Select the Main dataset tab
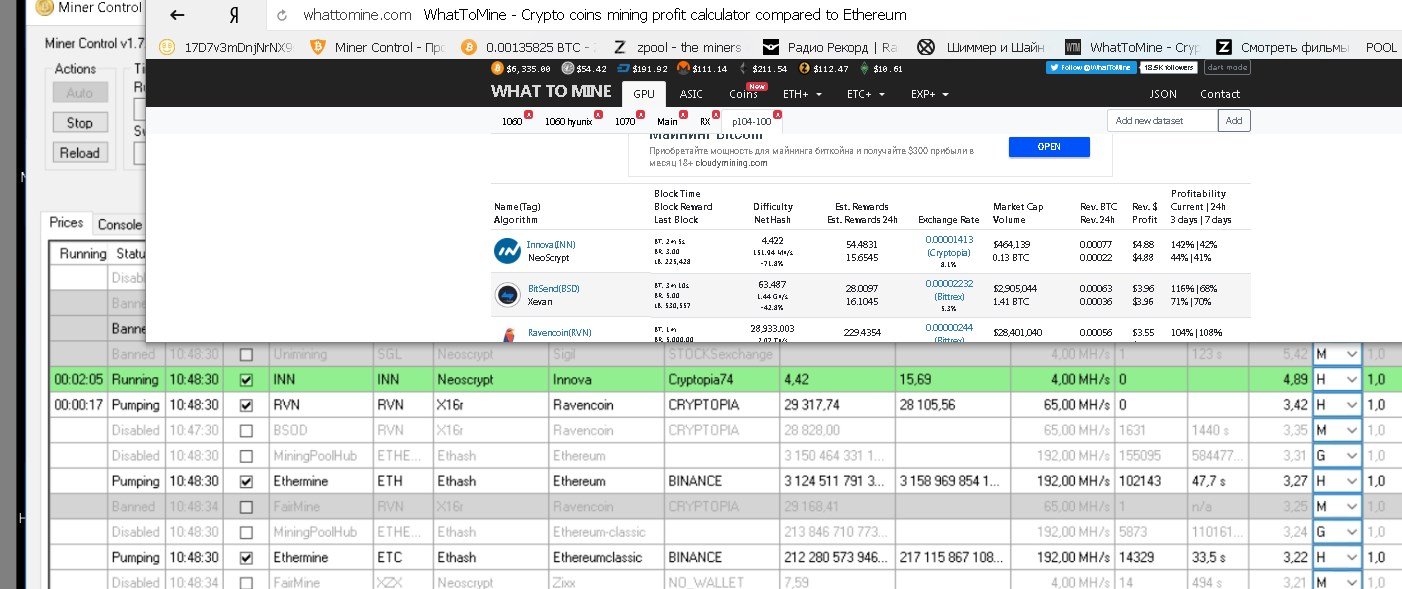 (667, 121)
